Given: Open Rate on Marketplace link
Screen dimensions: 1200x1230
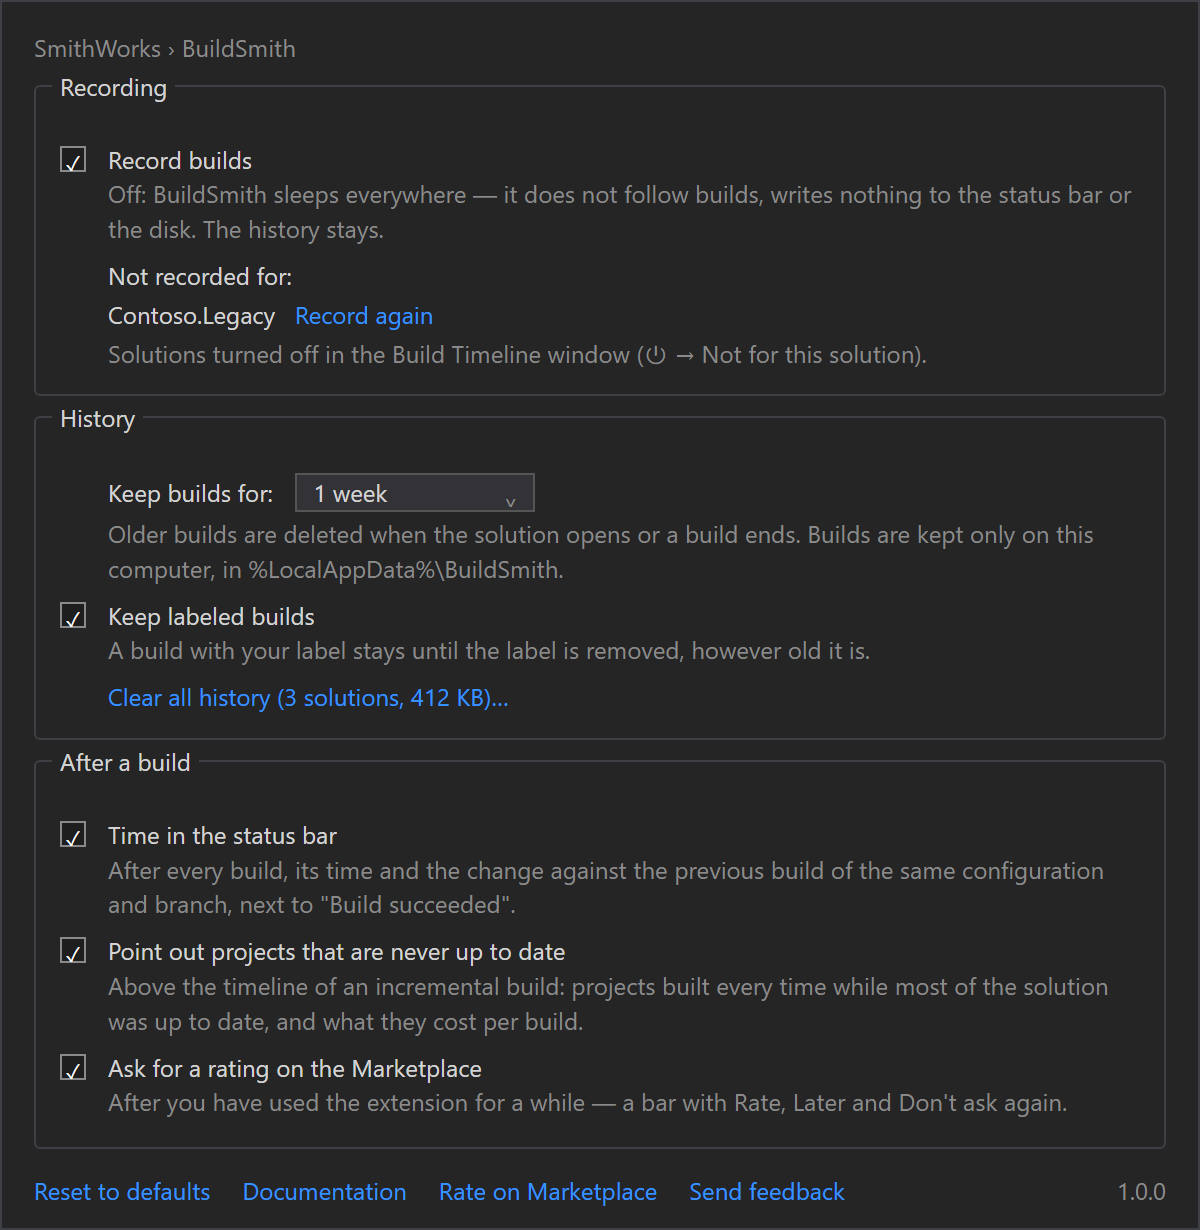Looking at the screenshot, I should click(548, 1192).
